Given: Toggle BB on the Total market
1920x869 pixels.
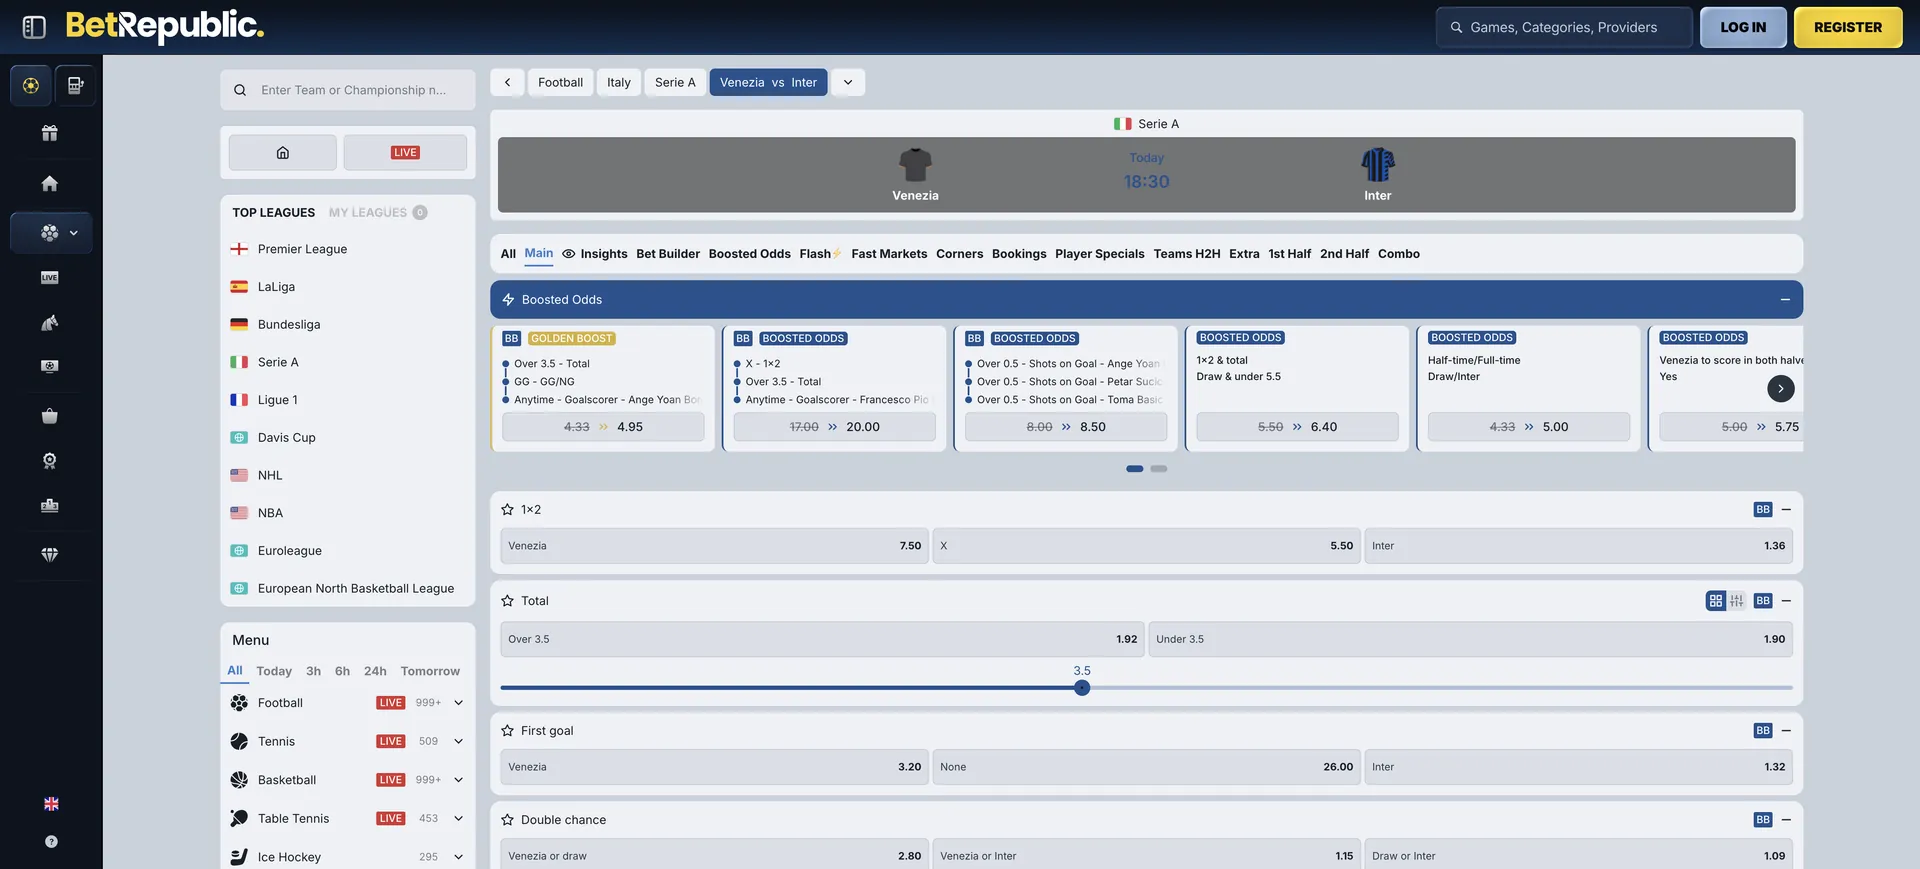Looking at the screenshot, I should (x=1763, y=601).
